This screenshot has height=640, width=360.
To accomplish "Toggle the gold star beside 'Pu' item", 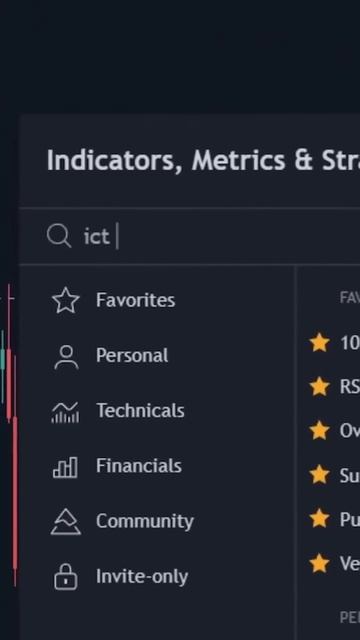I will tap(320, 519).
